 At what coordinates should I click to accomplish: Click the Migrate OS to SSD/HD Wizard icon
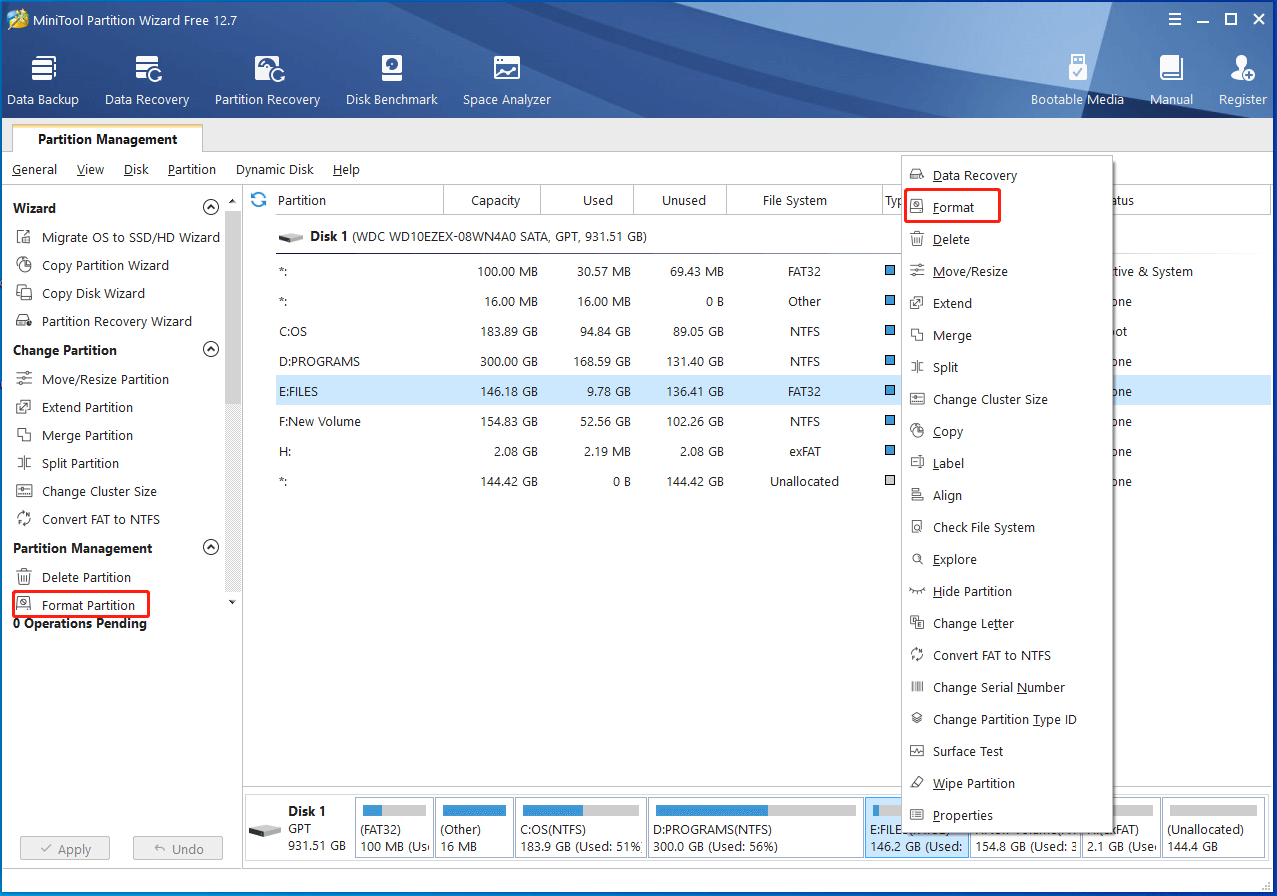point(24,237)
